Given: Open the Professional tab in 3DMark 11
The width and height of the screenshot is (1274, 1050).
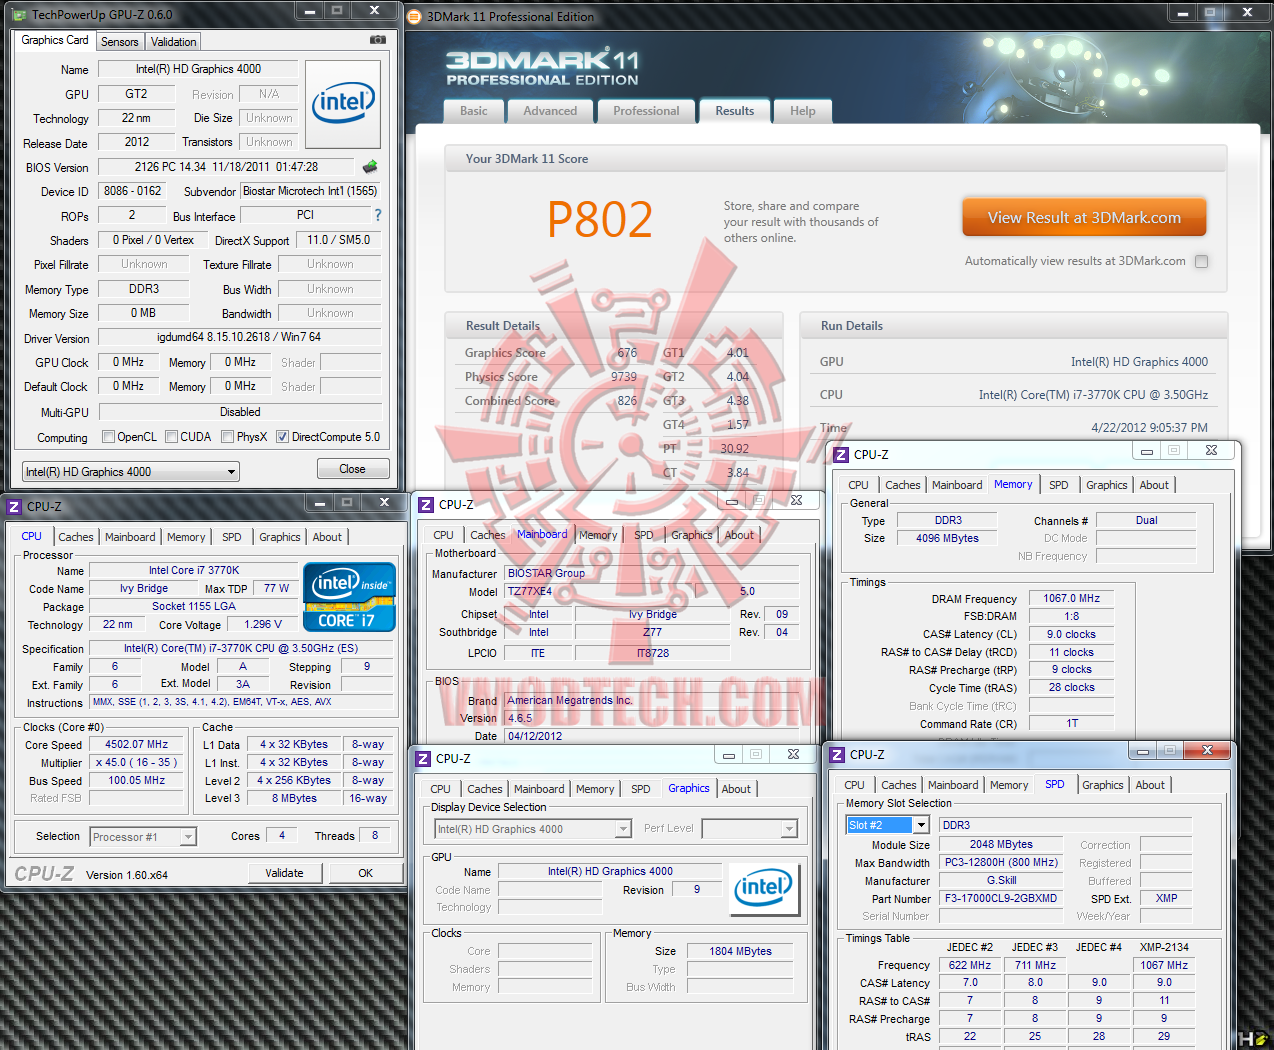Looking at the screenshot, I should pos(646,111).
